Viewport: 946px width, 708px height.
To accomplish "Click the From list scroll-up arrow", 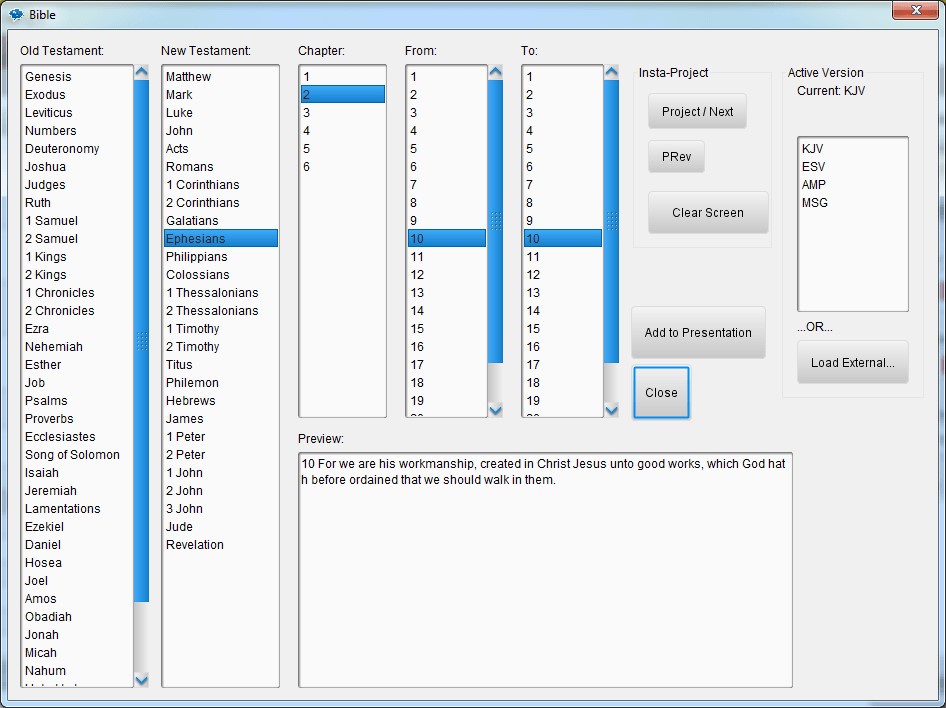I will pyautogui.click(x=495, y=73).
